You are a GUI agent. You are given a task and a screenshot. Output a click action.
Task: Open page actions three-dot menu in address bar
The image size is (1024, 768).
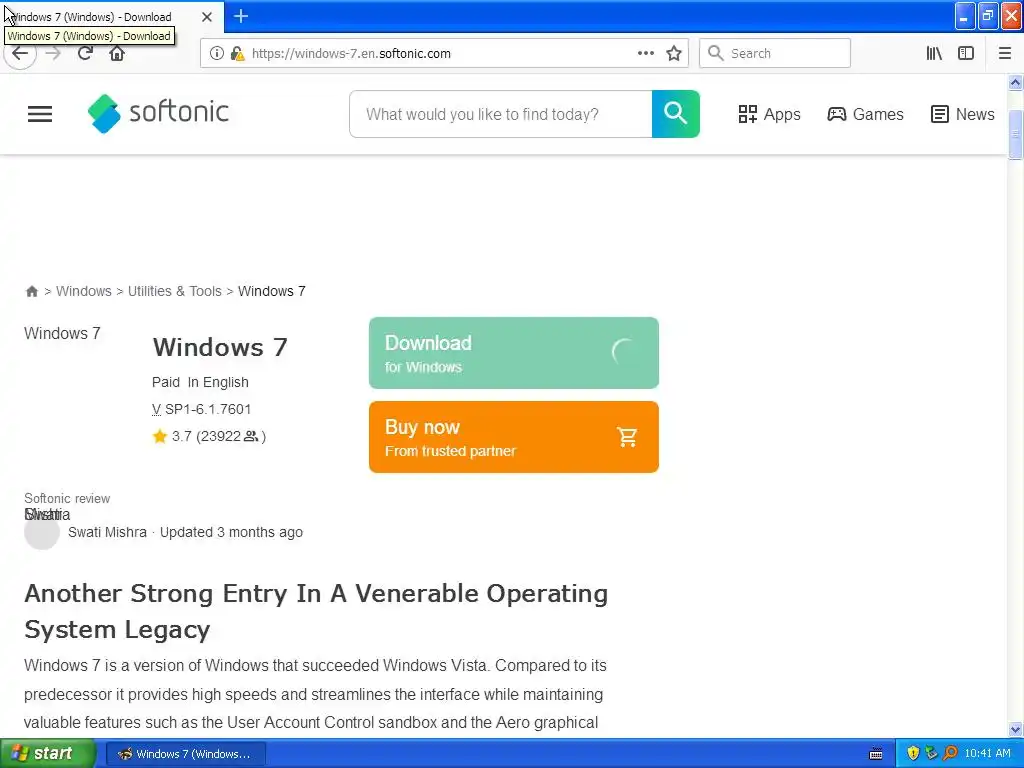(646, 54)
